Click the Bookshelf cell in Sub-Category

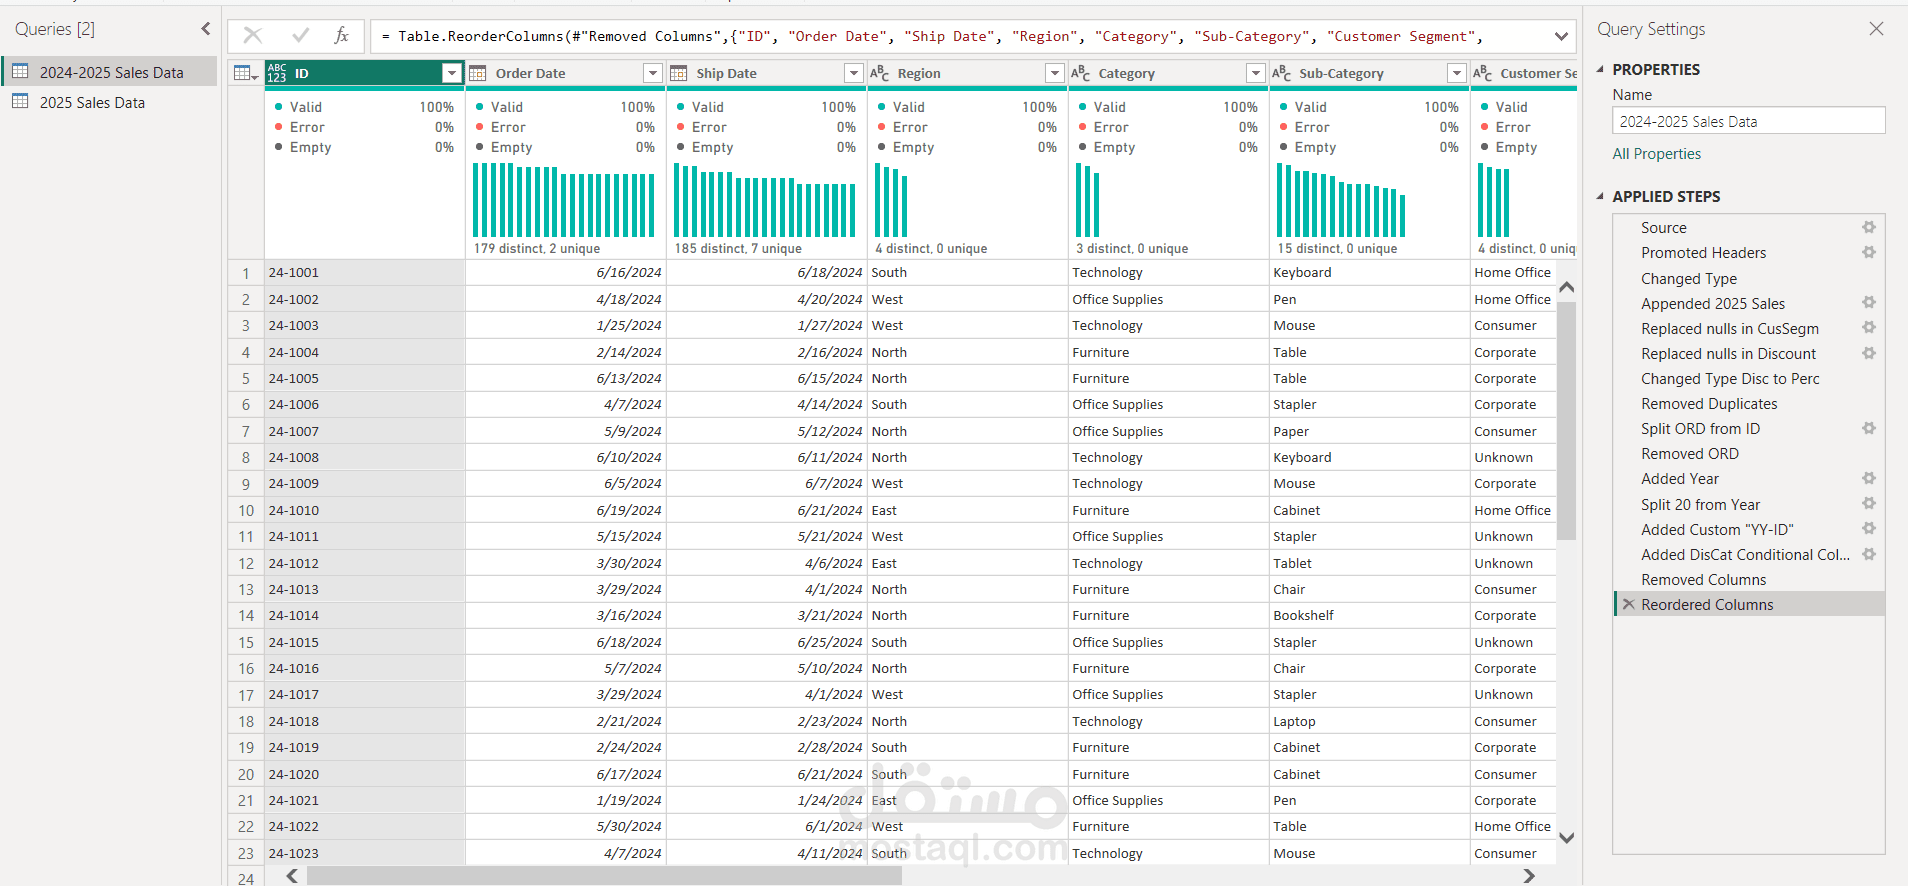point(1369,615)
